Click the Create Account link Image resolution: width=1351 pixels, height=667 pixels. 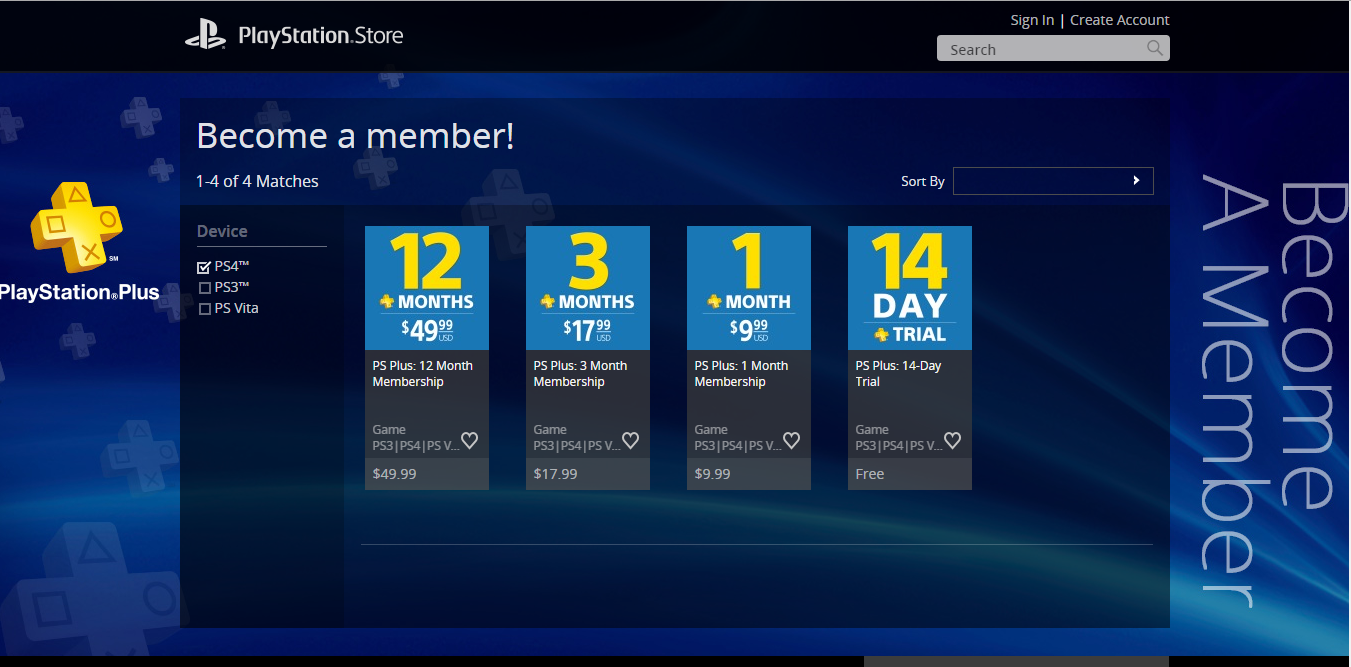[1120, 20]
